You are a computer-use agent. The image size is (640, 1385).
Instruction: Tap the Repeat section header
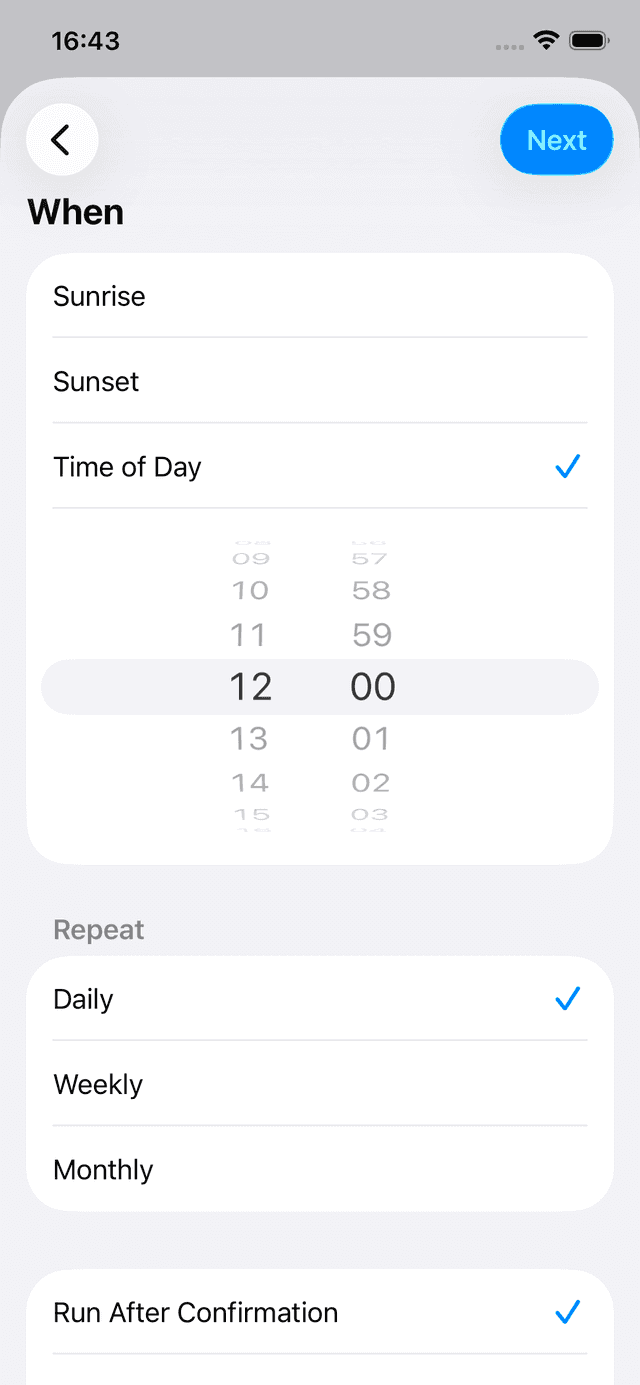point(98,930)
